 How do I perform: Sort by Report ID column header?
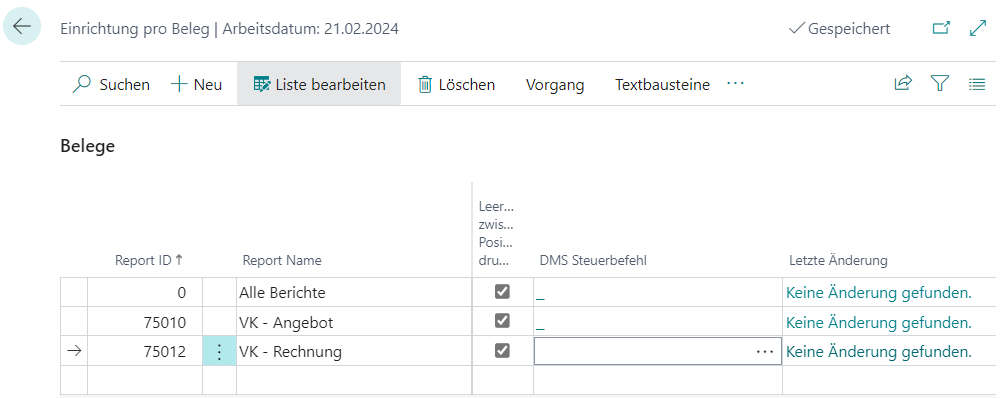click(149, 260)
